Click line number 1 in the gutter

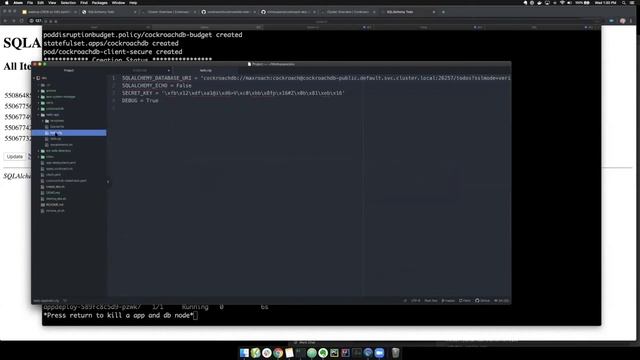(113, 78)
